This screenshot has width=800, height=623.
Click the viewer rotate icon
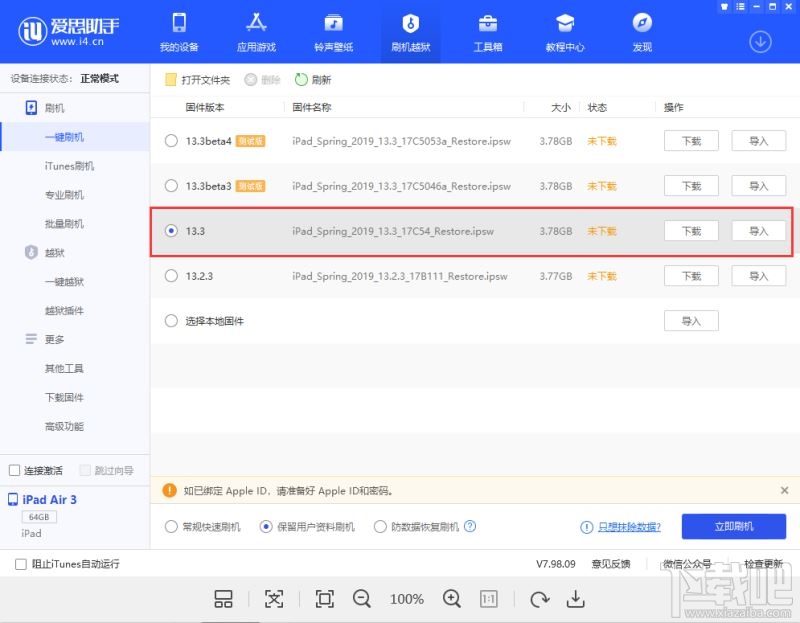coord(539,599)
